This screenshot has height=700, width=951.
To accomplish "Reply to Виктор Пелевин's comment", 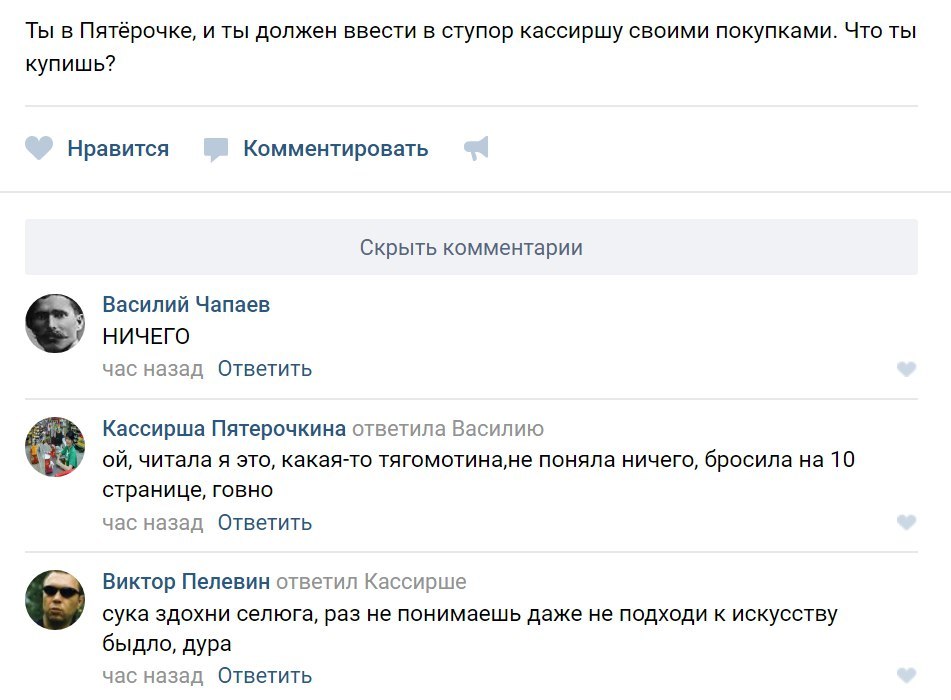I will tap(265, 676).
